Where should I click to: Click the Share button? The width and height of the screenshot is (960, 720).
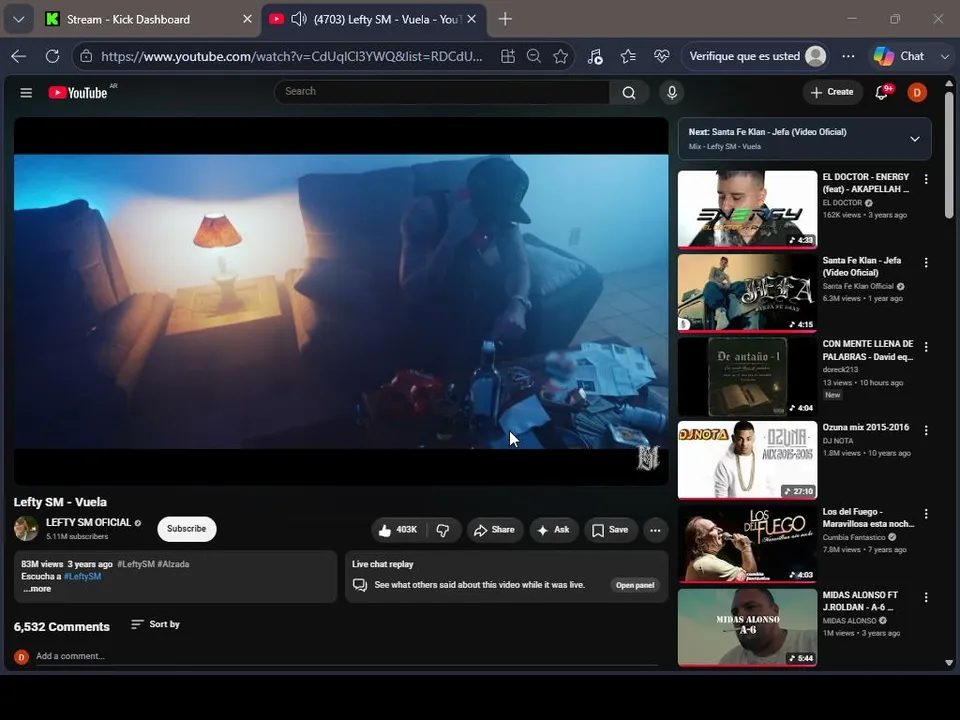(x=495, y=530)
